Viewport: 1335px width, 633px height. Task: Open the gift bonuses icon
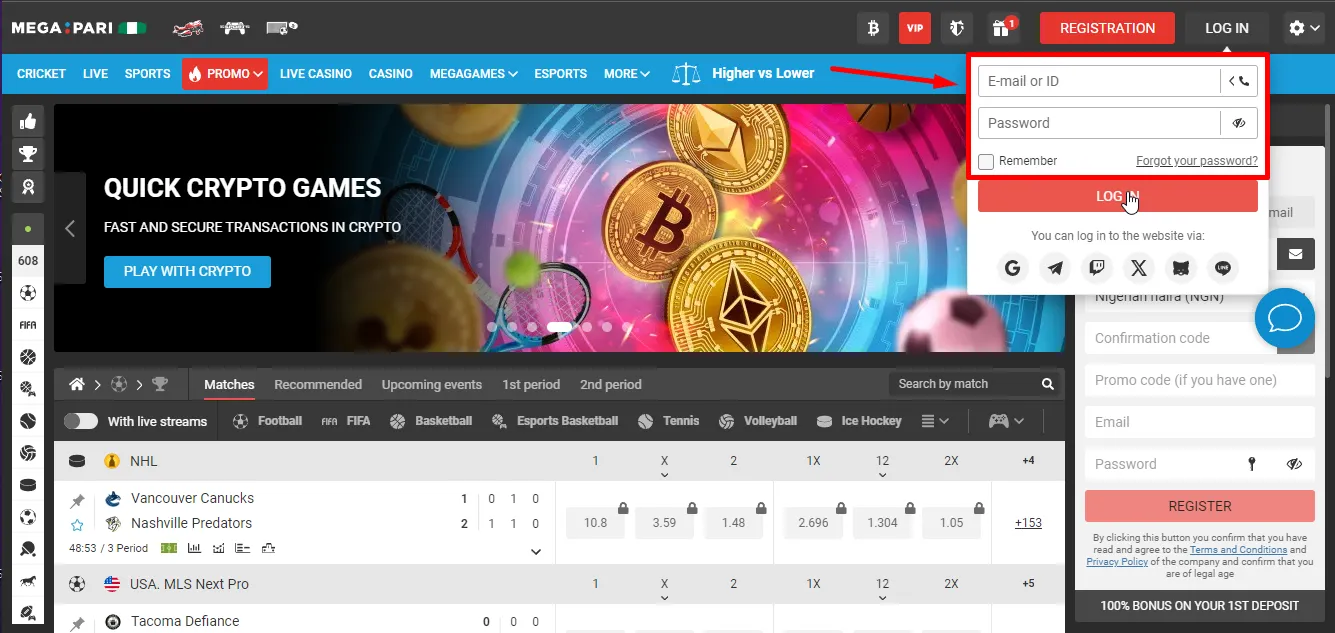[x=999, y=28]
